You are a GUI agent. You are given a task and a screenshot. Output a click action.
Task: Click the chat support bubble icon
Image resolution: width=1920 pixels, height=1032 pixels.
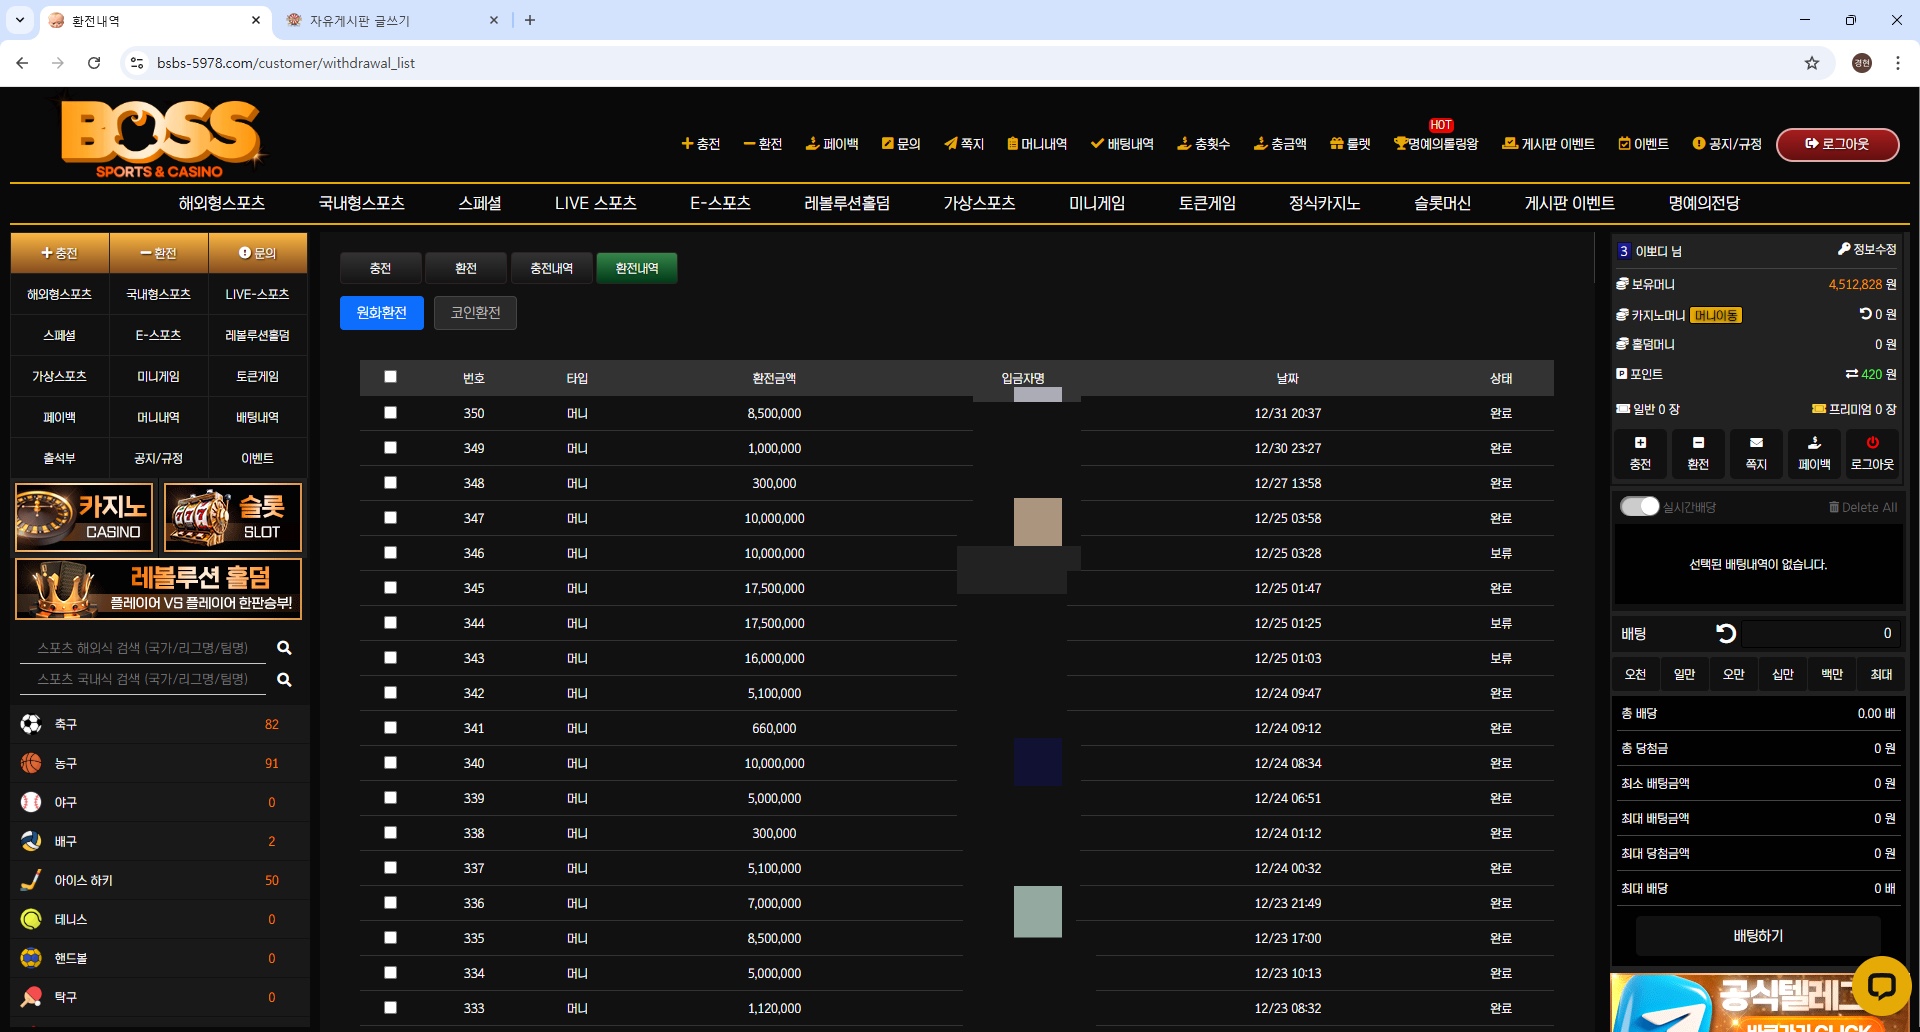point(1881,986)
